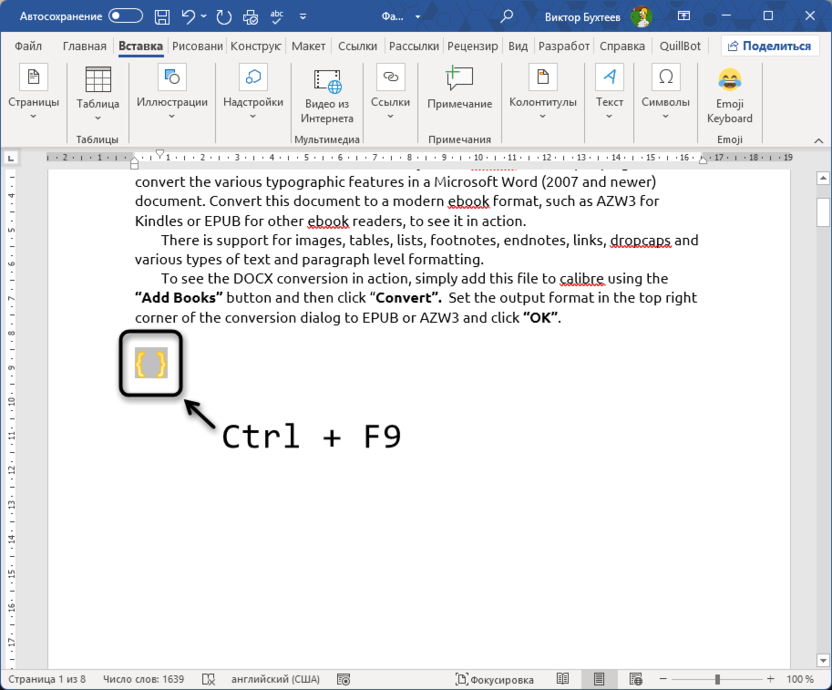Switch to read mode view in status bar
This screenshot has width=832, height=690.
(563, 679)
